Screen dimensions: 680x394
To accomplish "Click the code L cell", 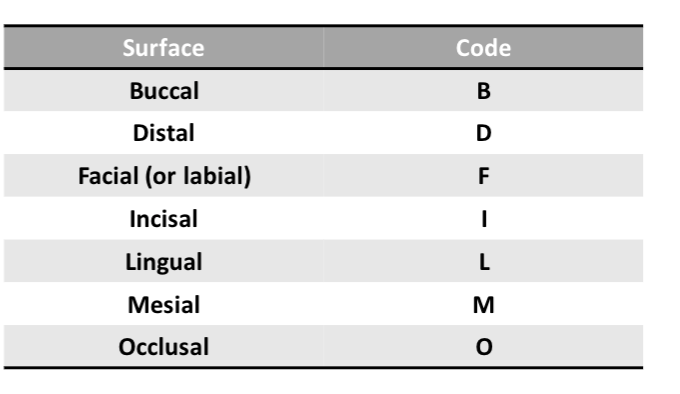I will pos(483,261).
